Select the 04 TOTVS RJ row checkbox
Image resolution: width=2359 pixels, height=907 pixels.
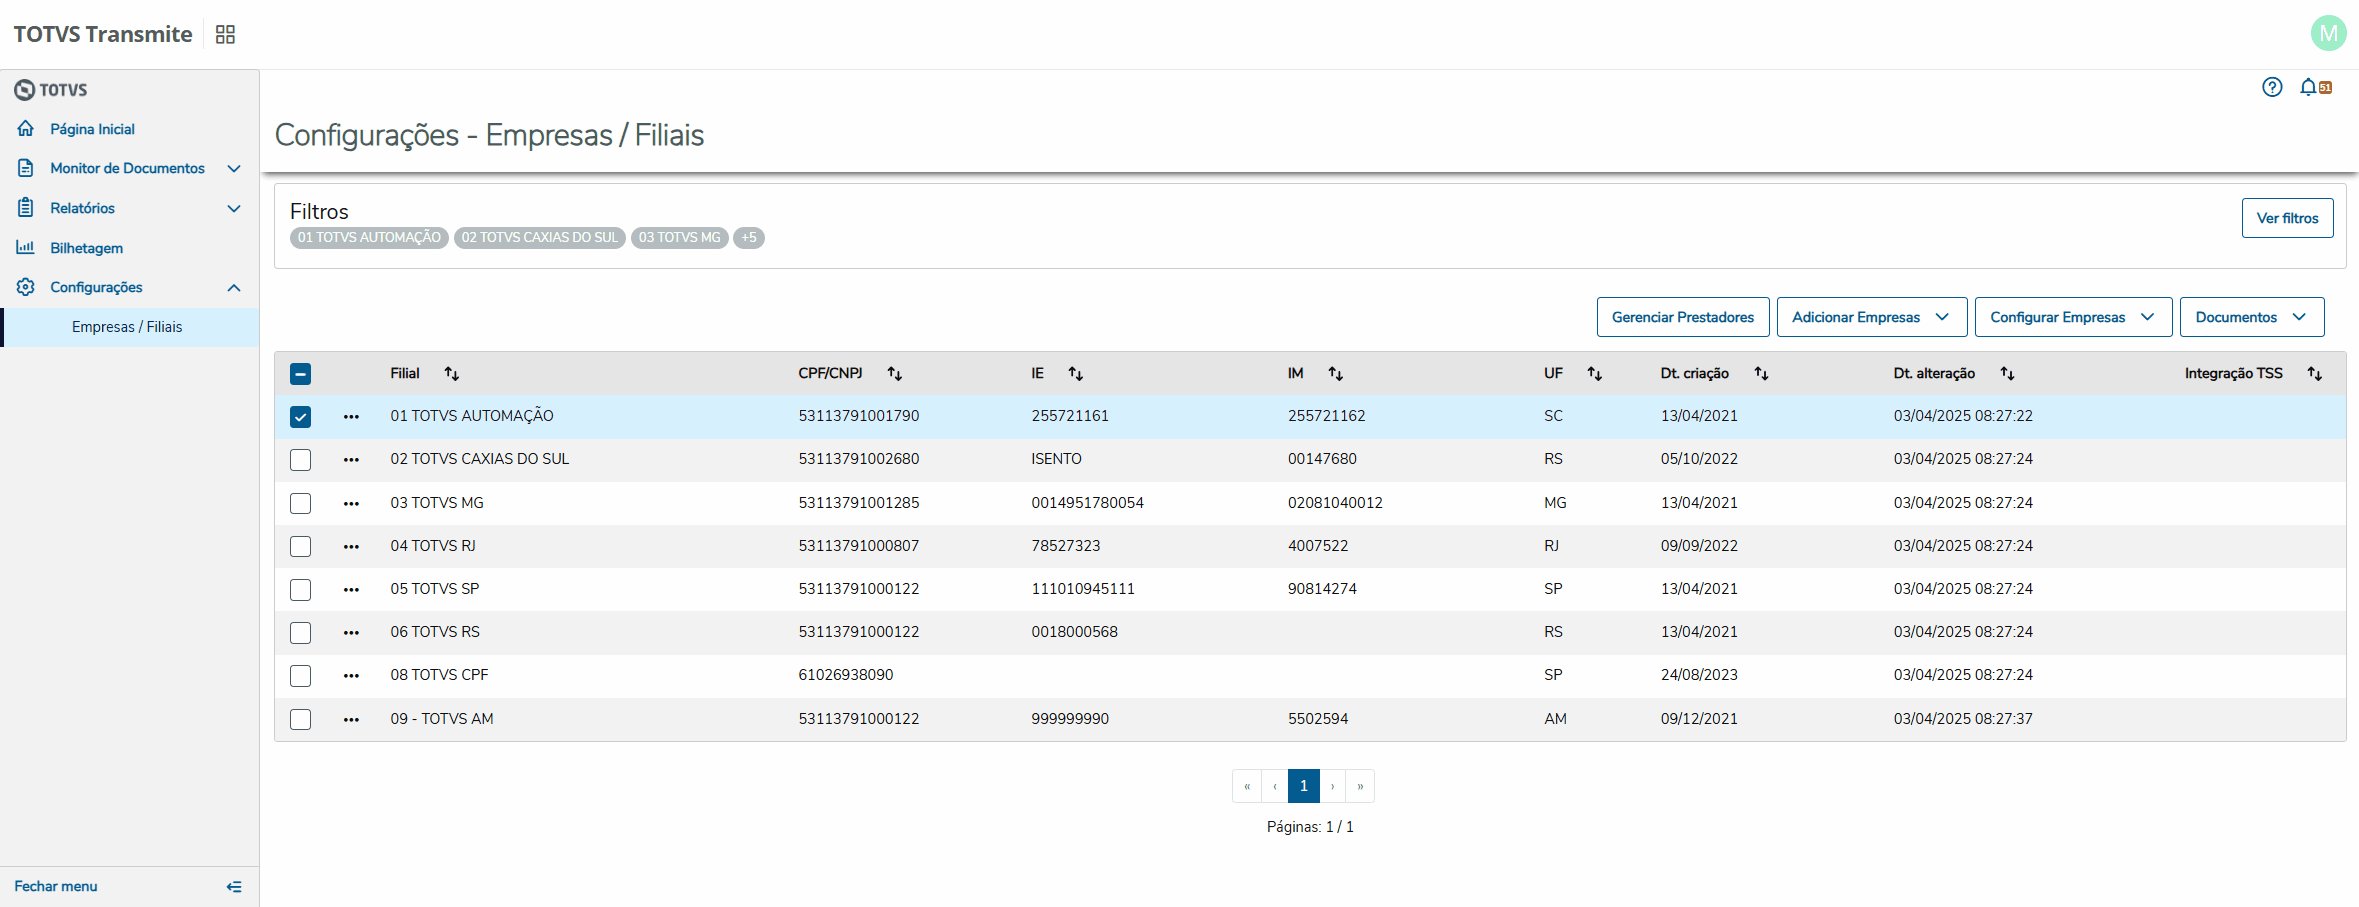tap(300, 546)
